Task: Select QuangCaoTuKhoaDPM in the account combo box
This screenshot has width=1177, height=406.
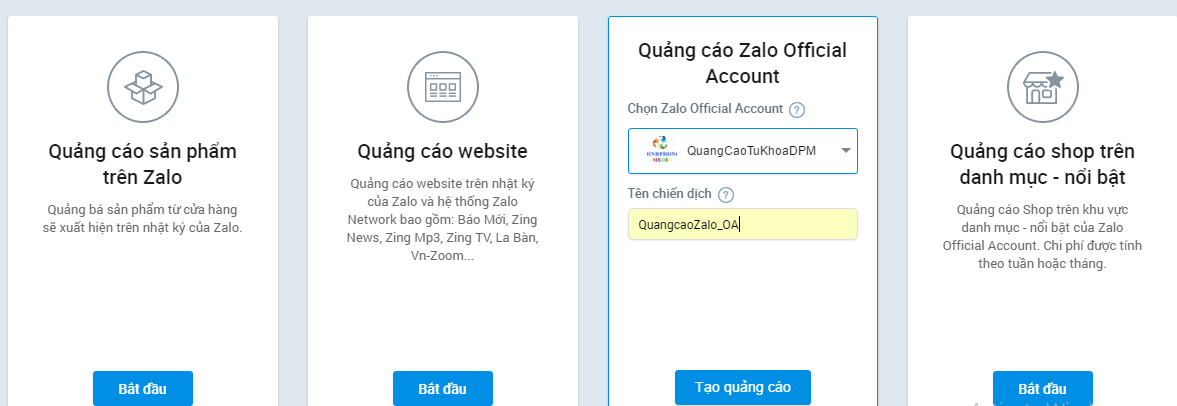Action: coord(743,151)
